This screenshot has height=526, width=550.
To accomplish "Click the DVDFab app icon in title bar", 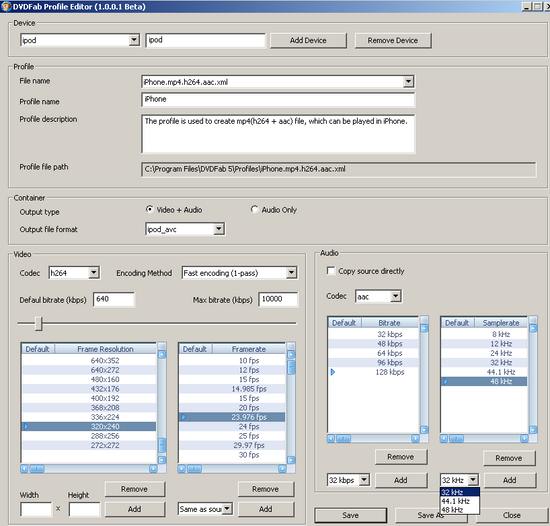I will coord(6,6).
